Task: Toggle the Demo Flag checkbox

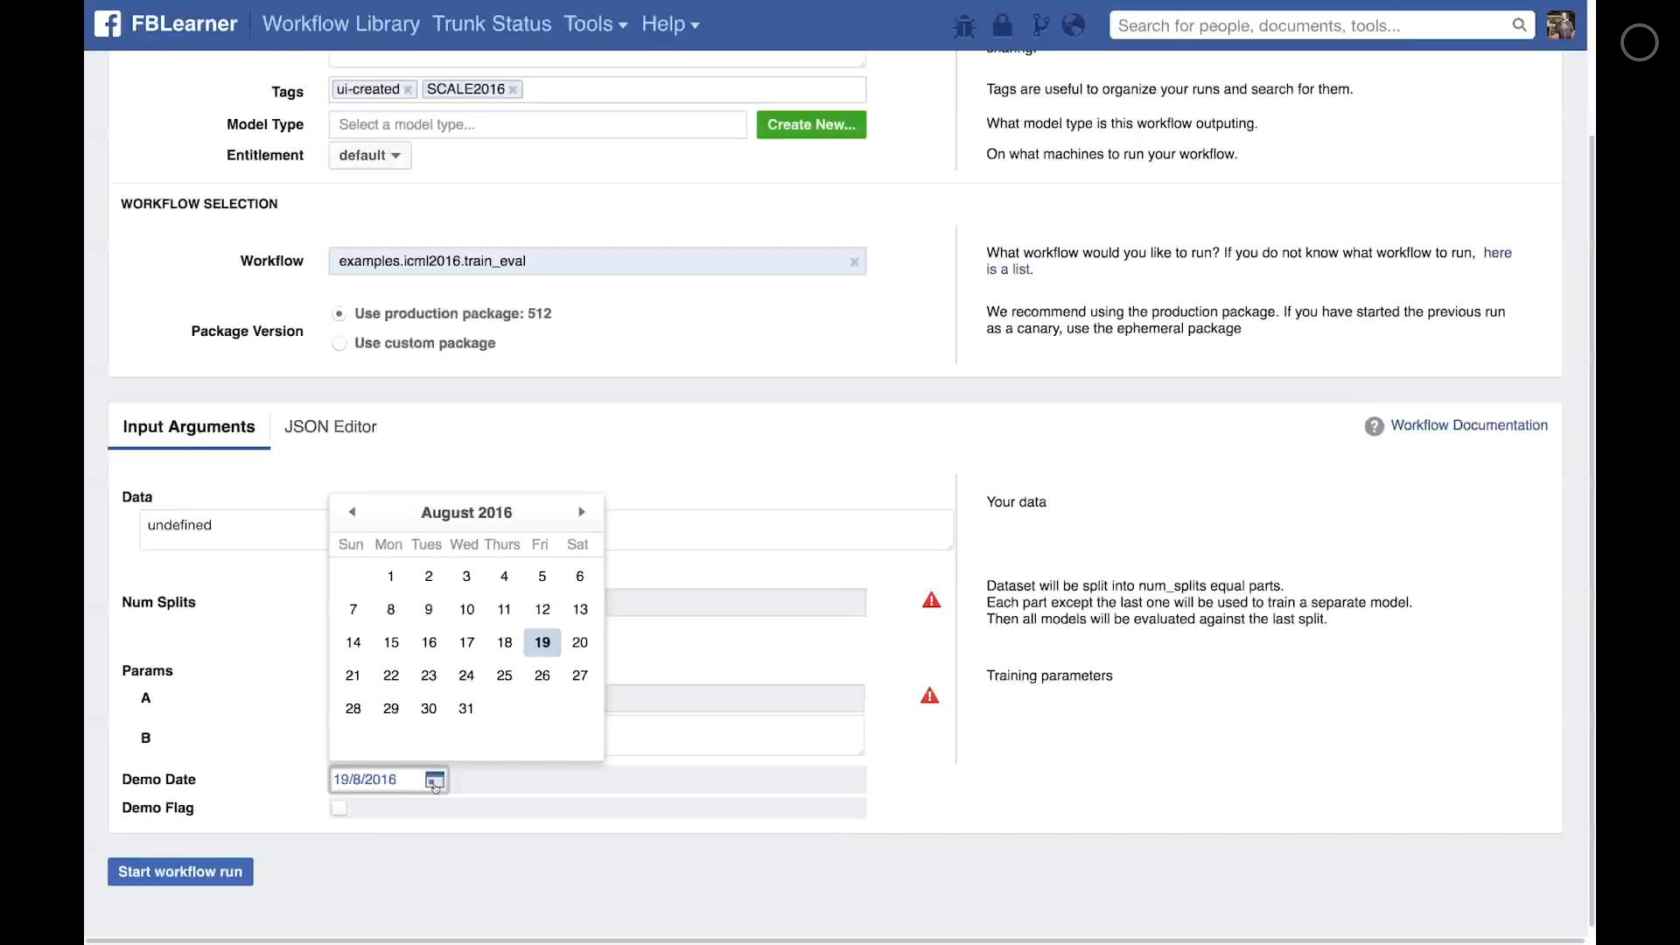Action: pos(339,808)
